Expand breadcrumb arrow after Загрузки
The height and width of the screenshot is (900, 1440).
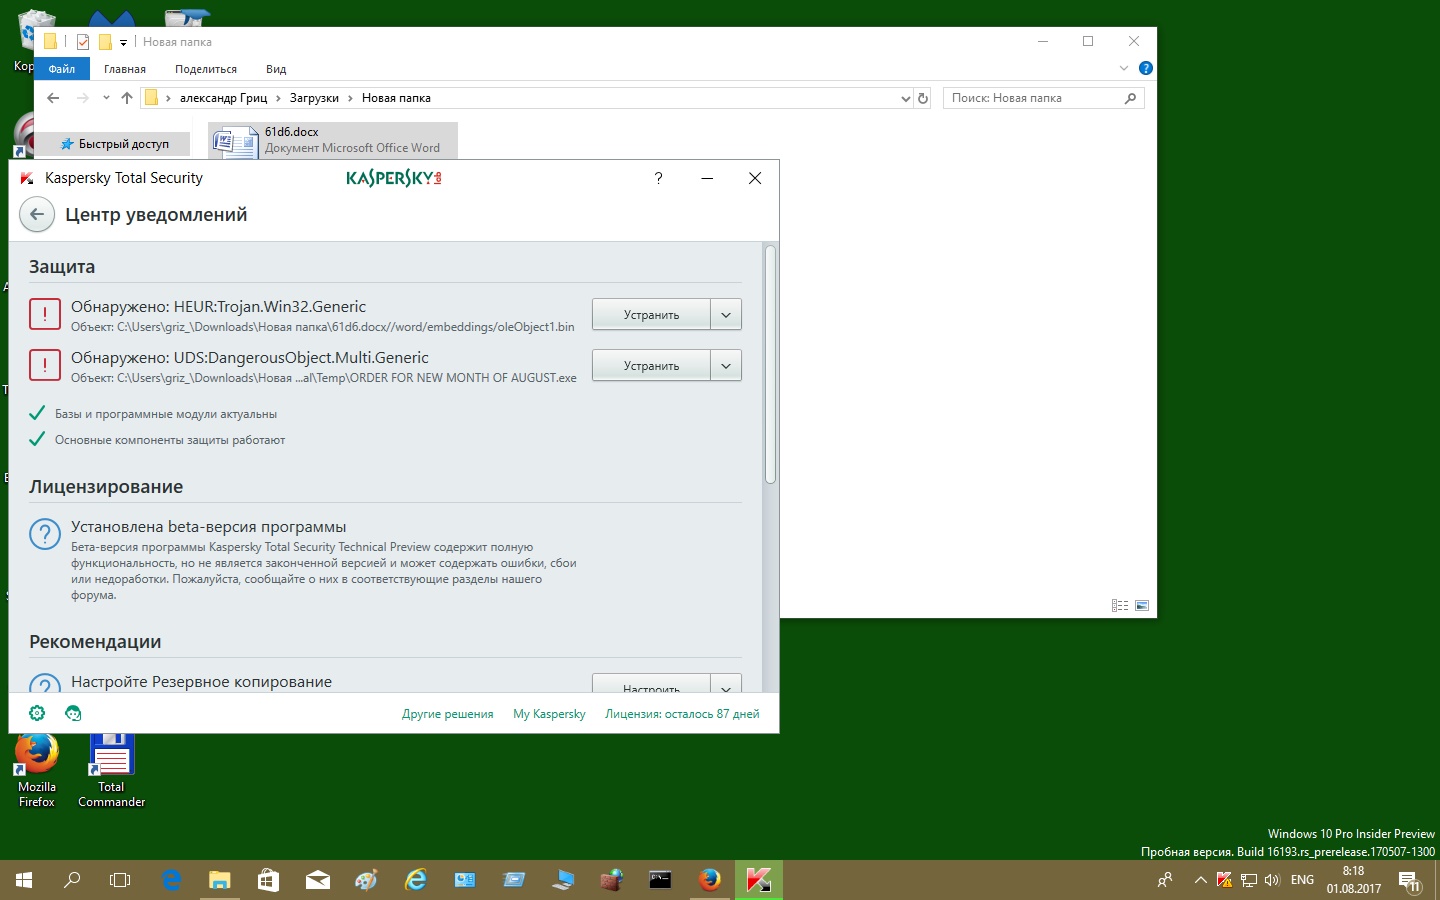coord(350,98)
